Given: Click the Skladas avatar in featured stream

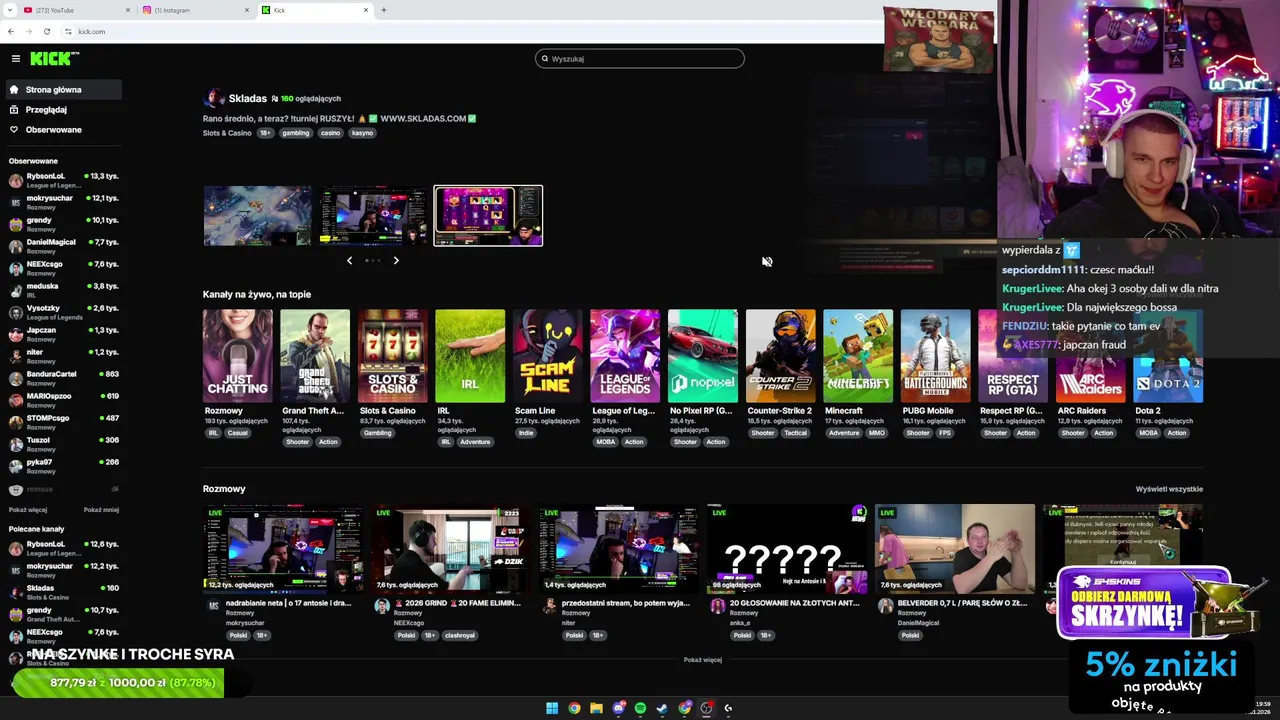Looking at the screenshot, I should coord(213,98).
